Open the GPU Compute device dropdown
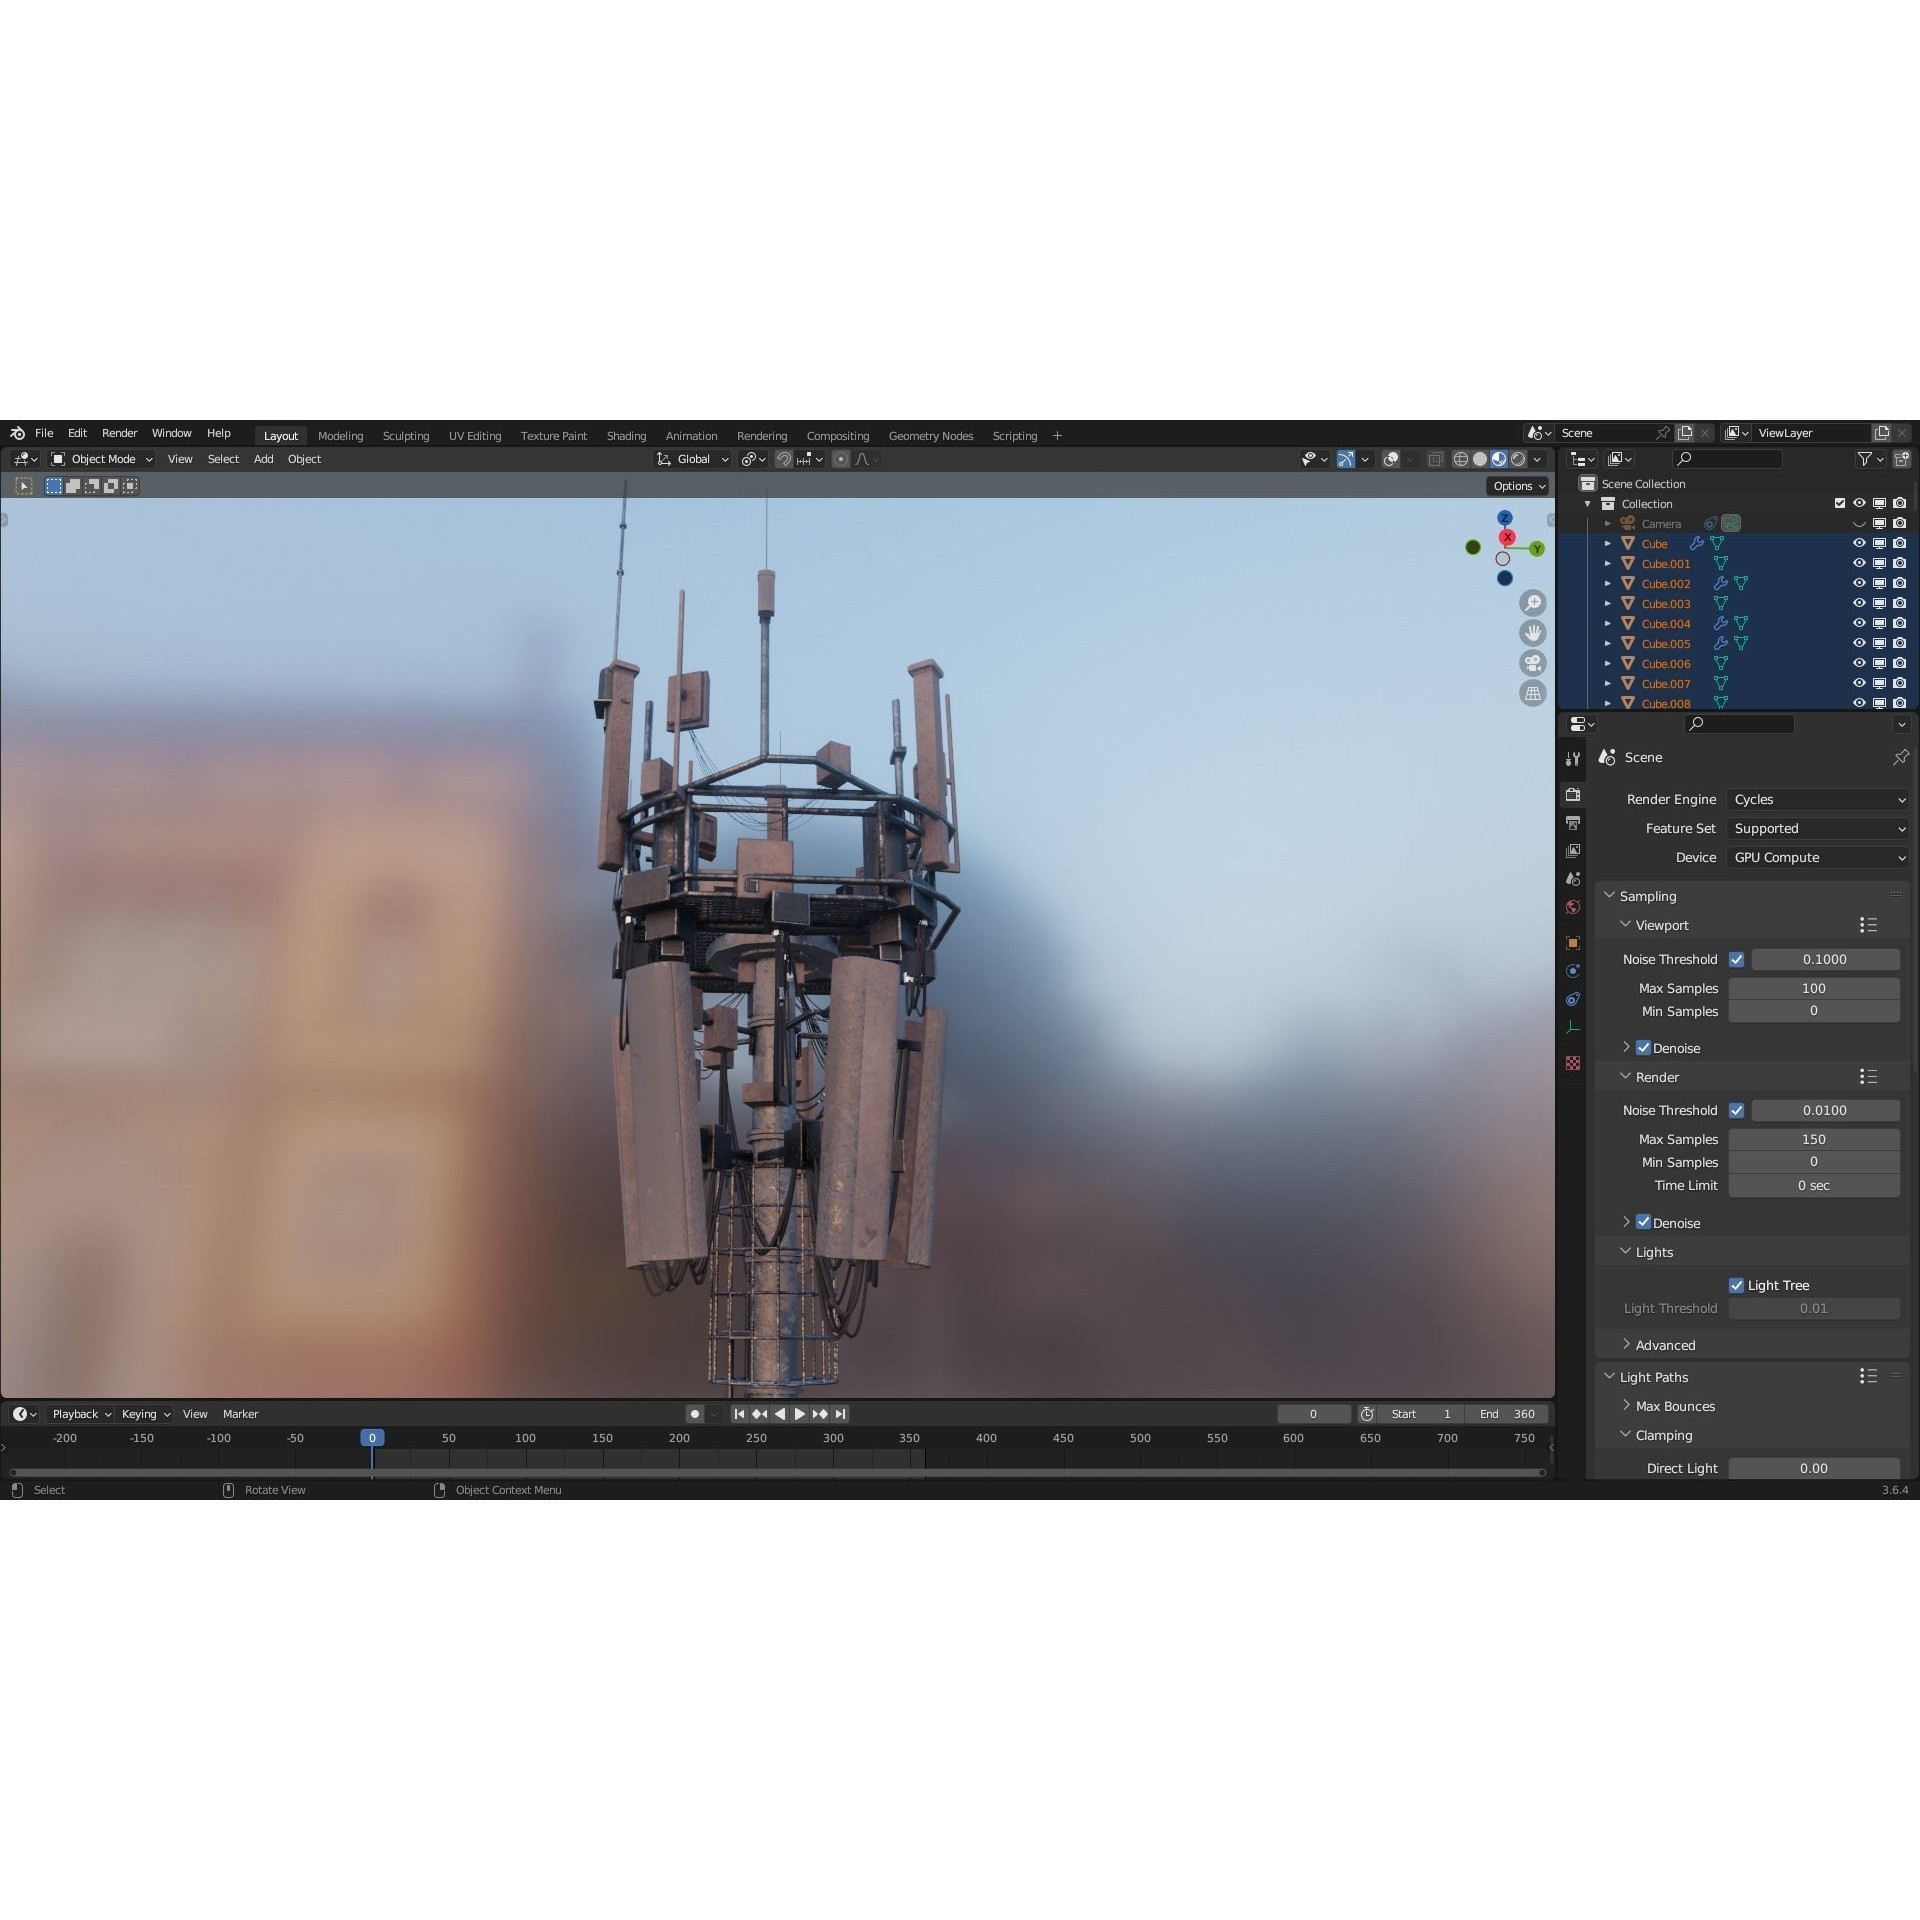 pos(1816,857)
